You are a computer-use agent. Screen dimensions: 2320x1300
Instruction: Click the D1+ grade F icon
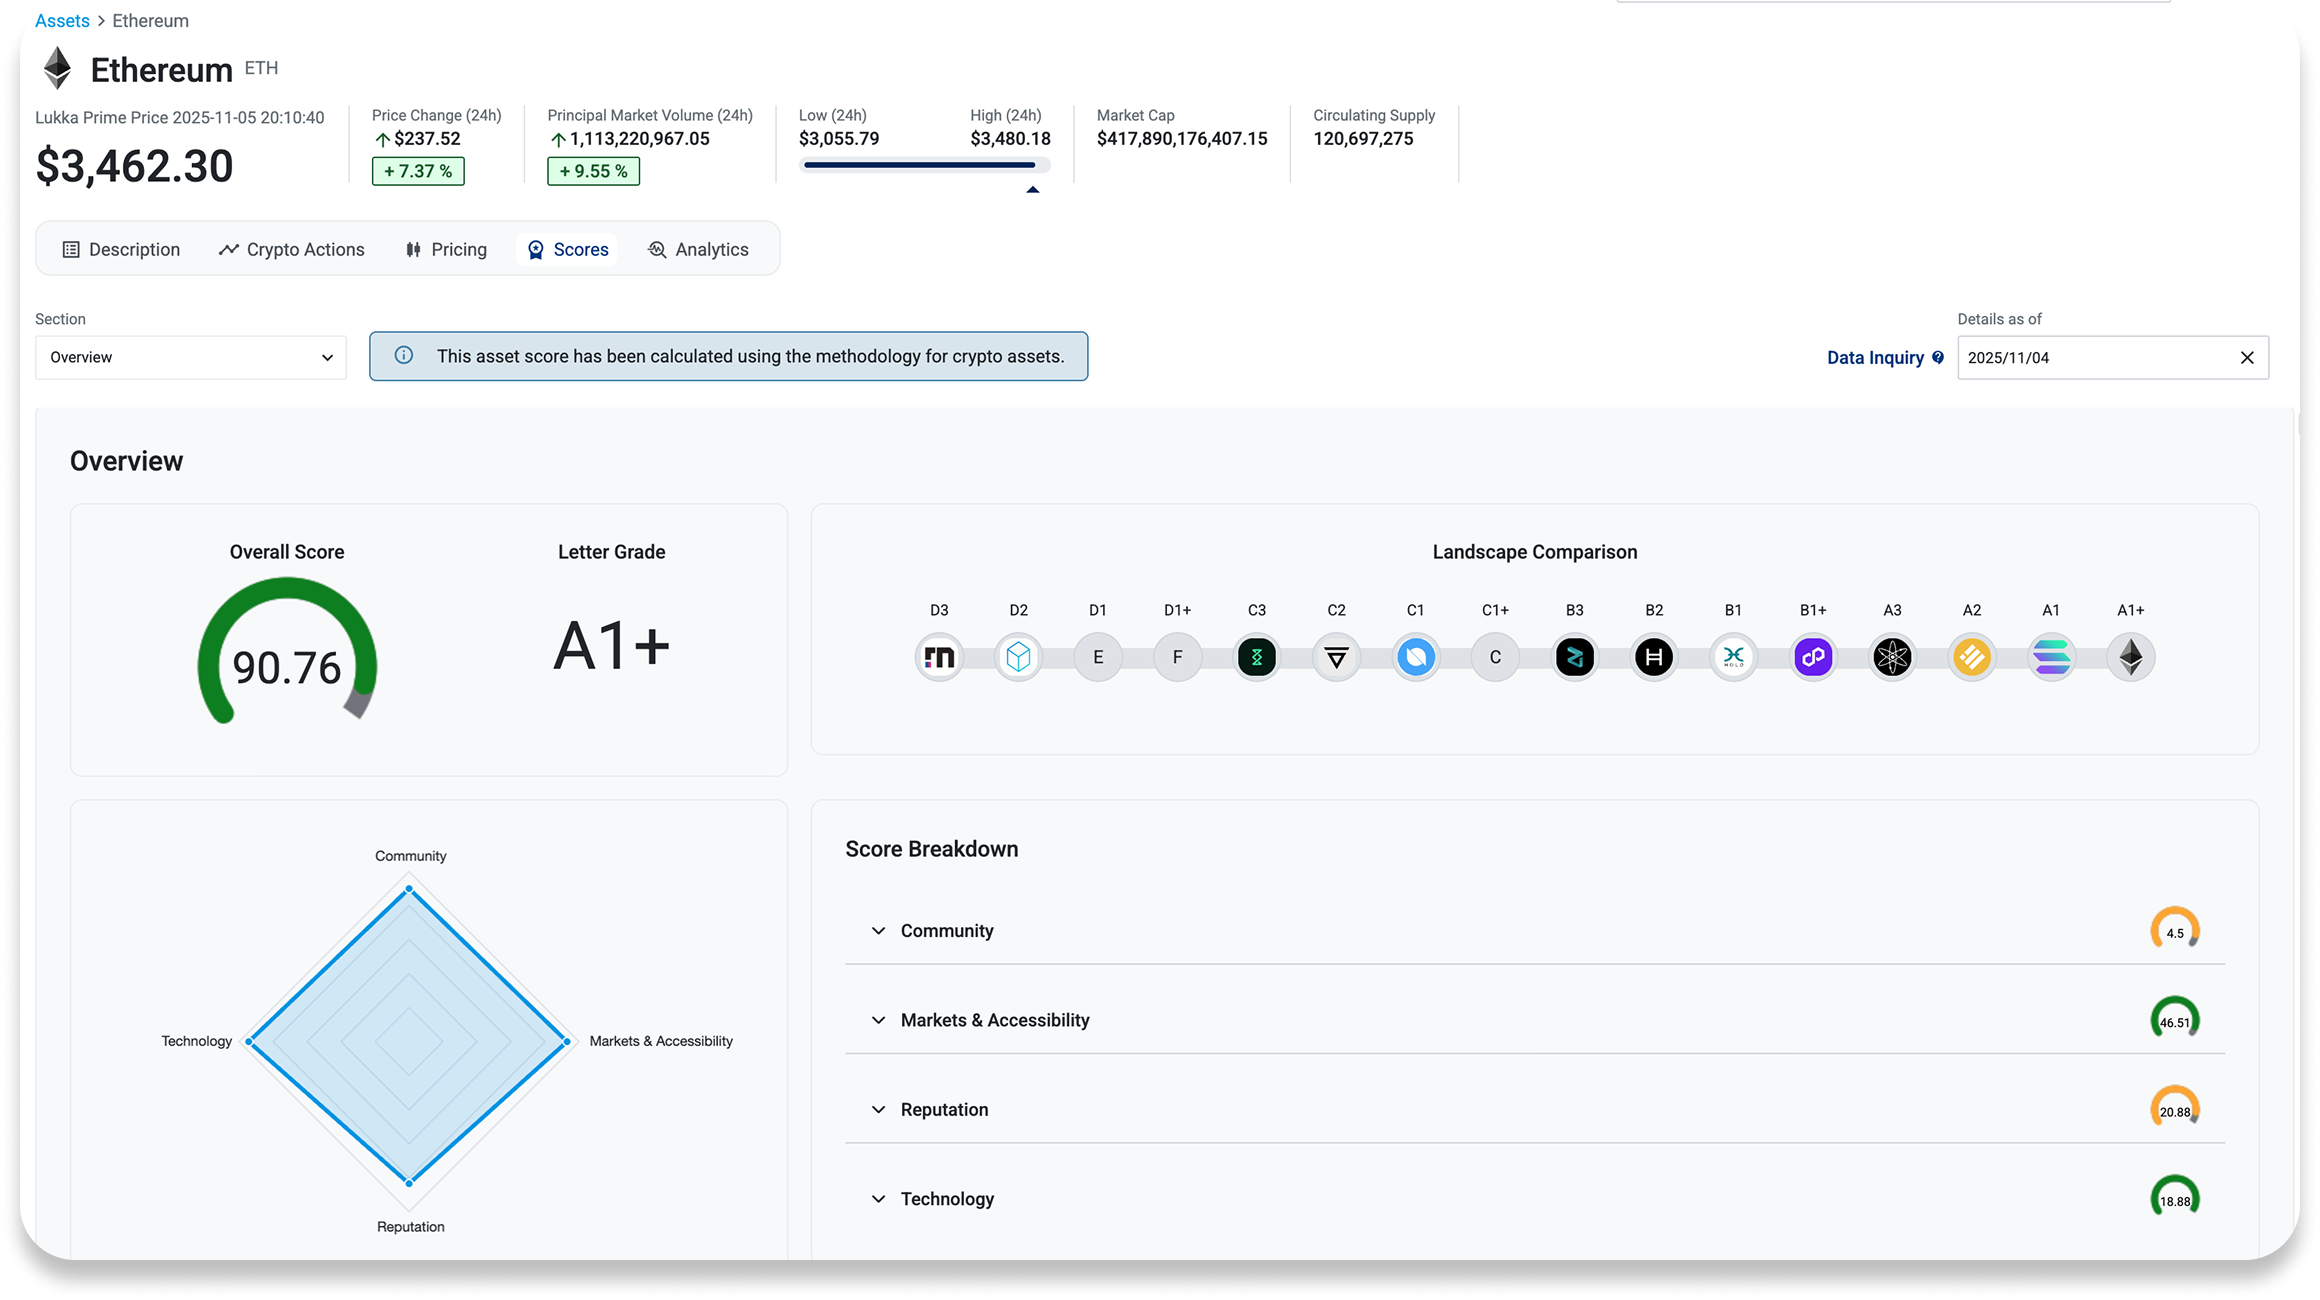point(1177,657)
